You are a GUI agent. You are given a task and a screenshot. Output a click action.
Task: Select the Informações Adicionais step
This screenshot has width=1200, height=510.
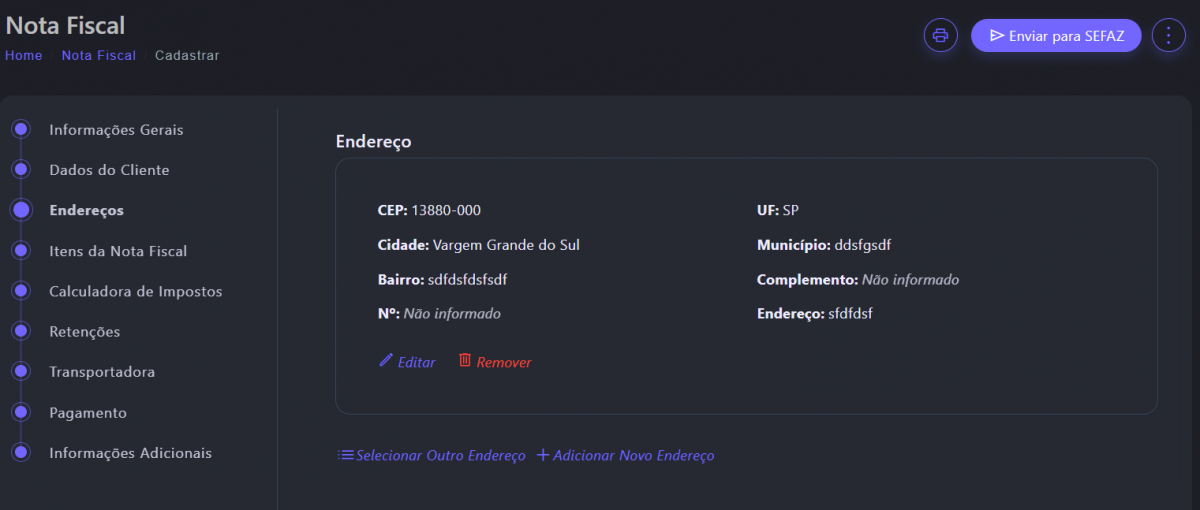(x=130, y=453)
